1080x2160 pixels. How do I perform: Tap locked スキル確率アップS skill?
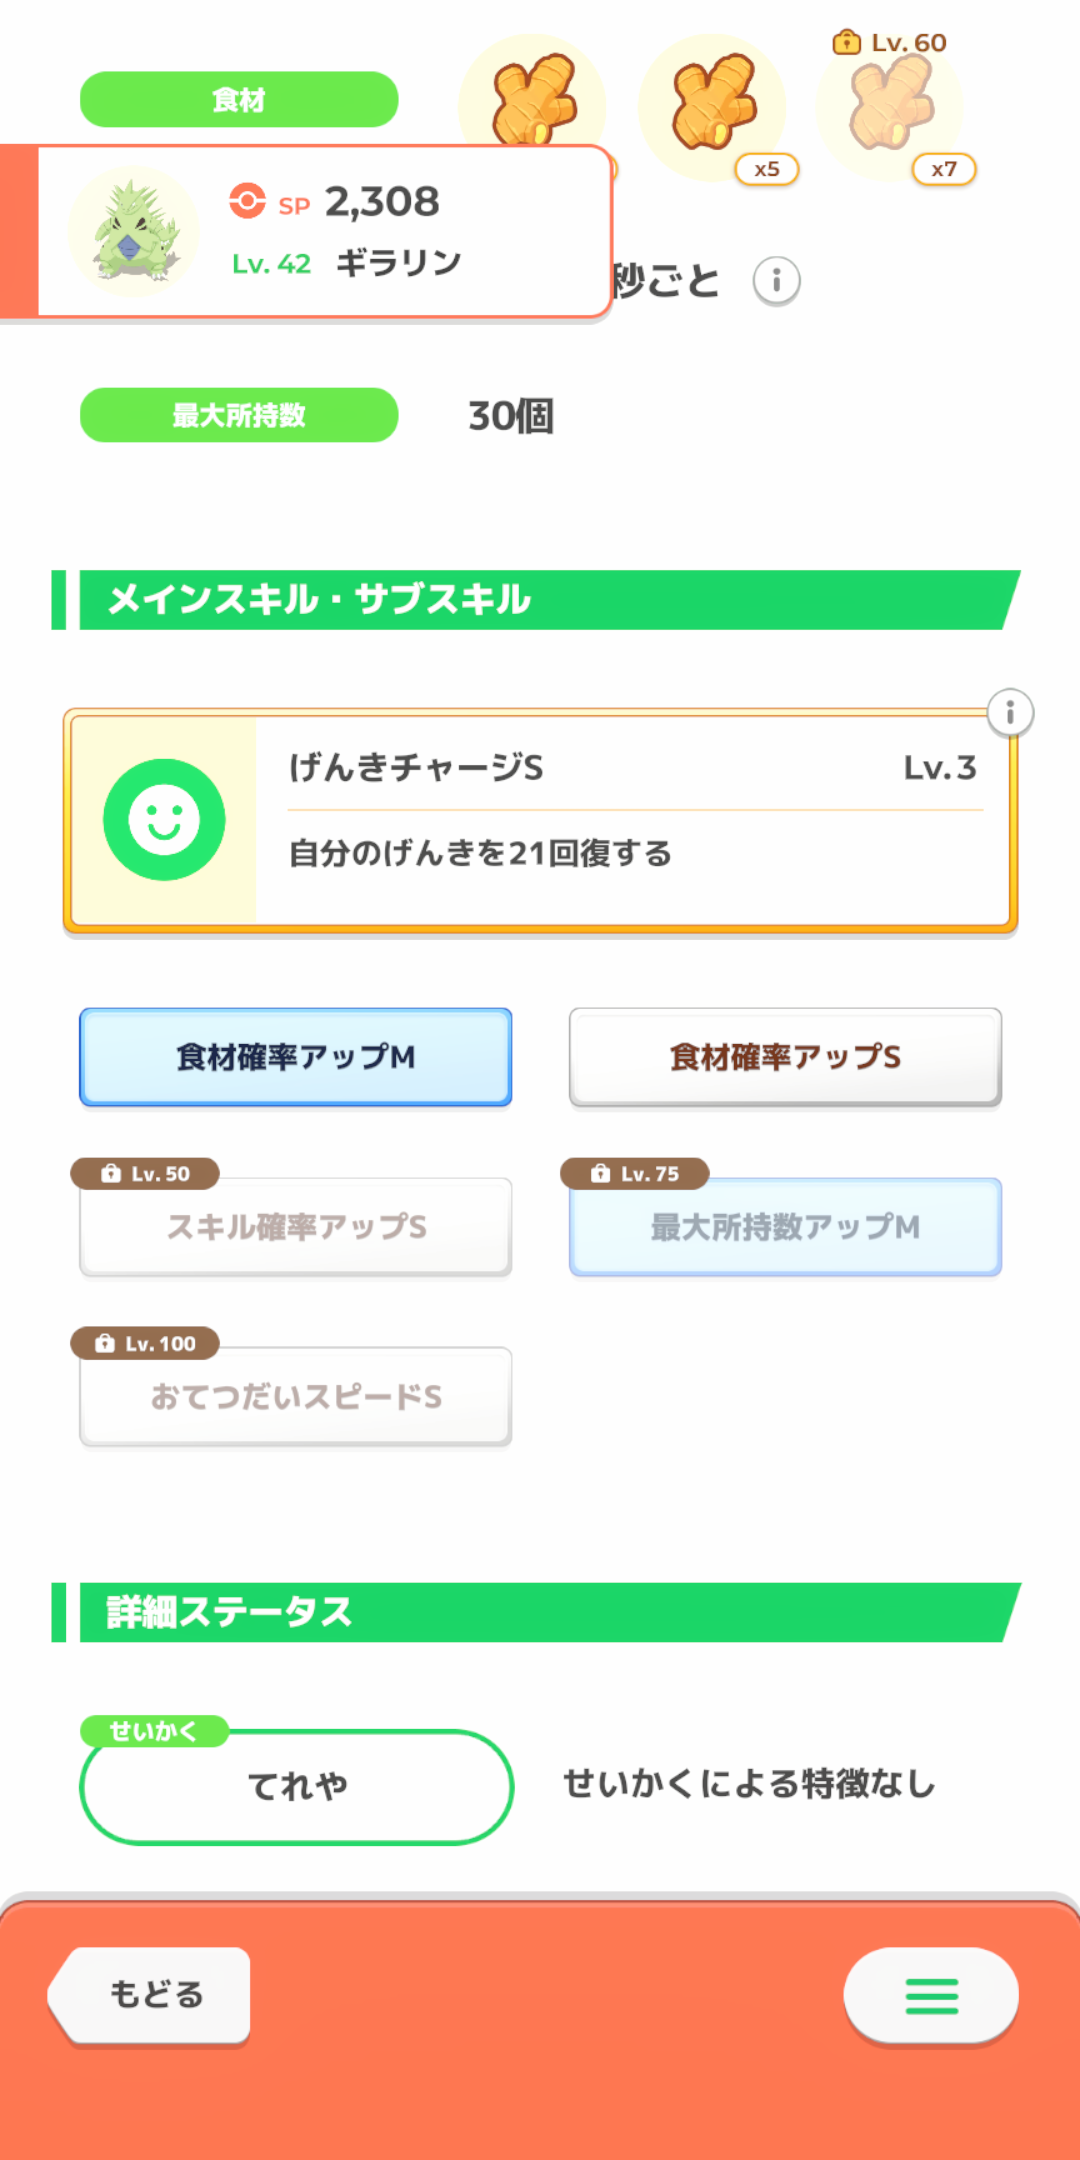tap(296, 1227)
